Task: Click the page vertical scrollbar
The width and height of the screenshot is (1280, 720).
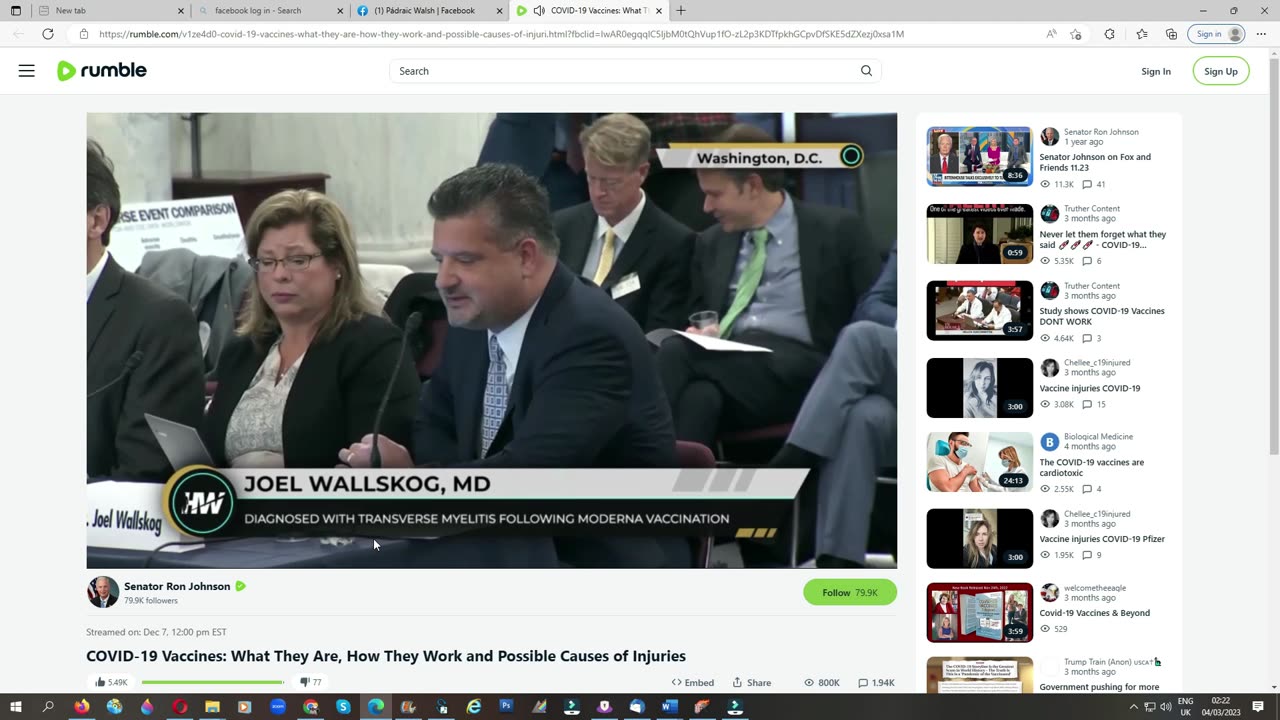Action: tap(1273, 255)
